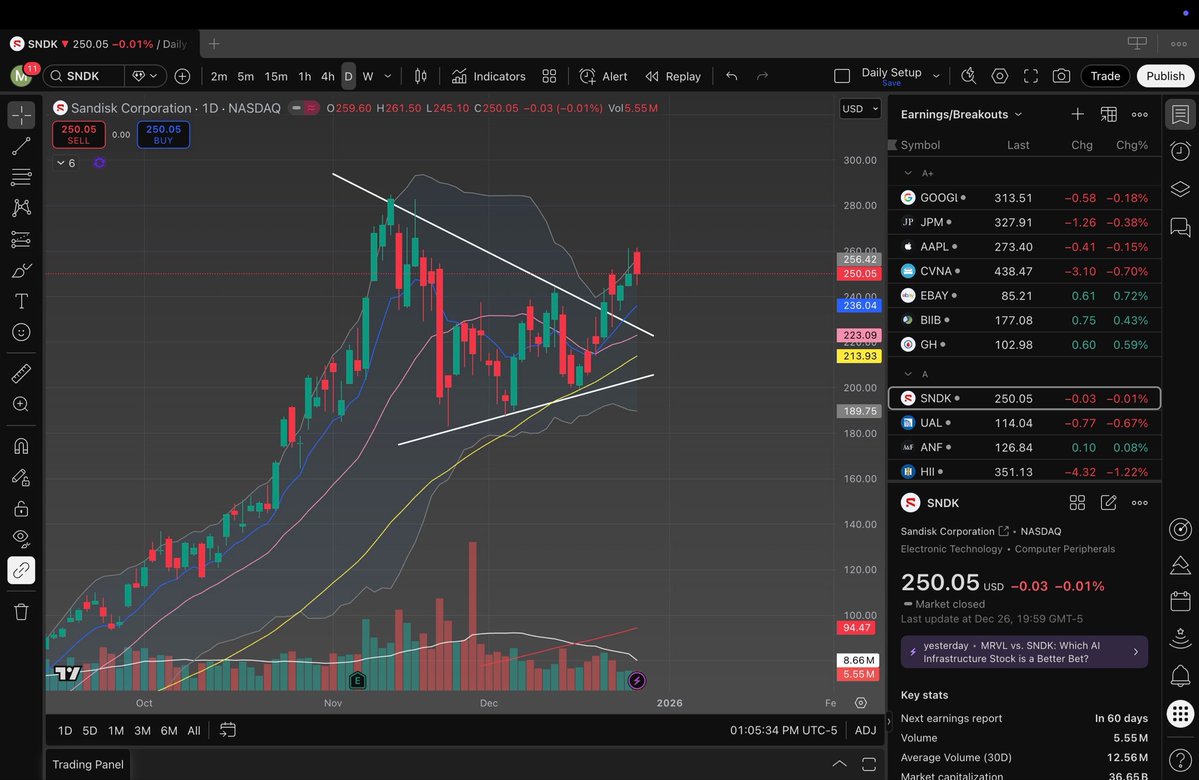Open chart settings hexagon icon
Screen dimensions: 1199x780
click(999, 76)
